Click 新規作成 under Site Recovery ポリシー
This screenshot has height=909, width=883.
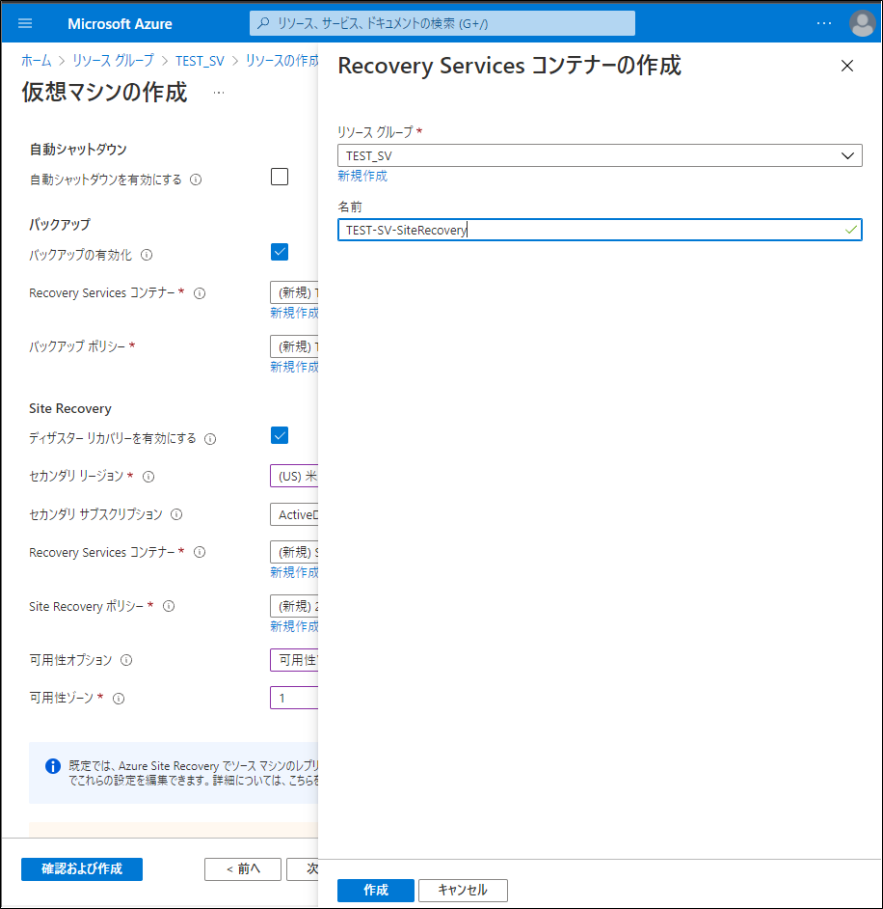[x=294, y=627]
